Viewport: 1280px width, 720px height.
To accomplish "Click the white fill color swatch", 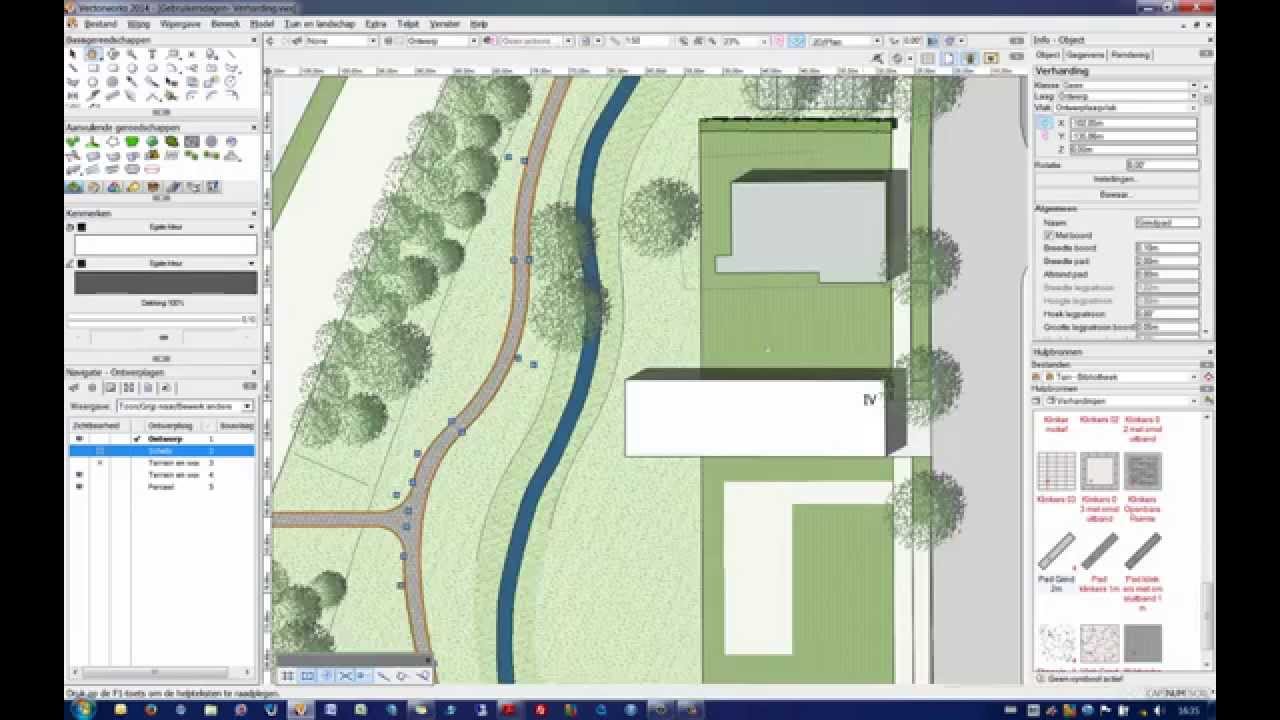I will [166, 245].
